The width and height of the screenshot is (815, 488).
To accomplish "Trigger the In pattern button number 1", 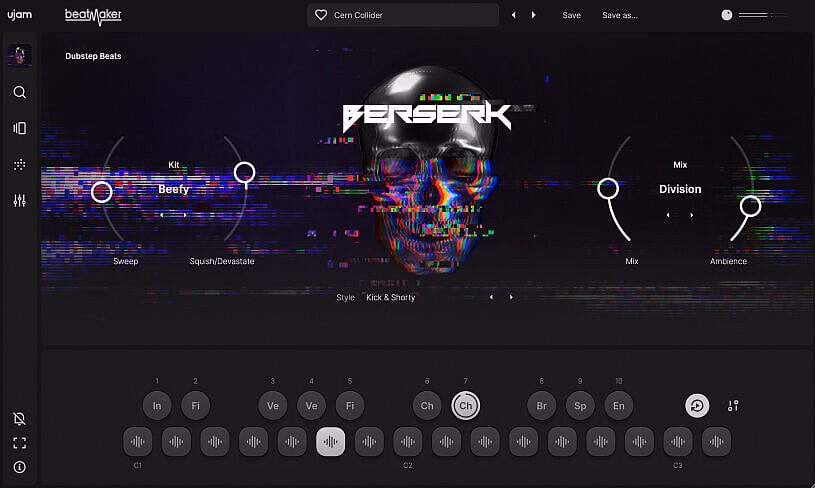I will [x=157, y=405].
